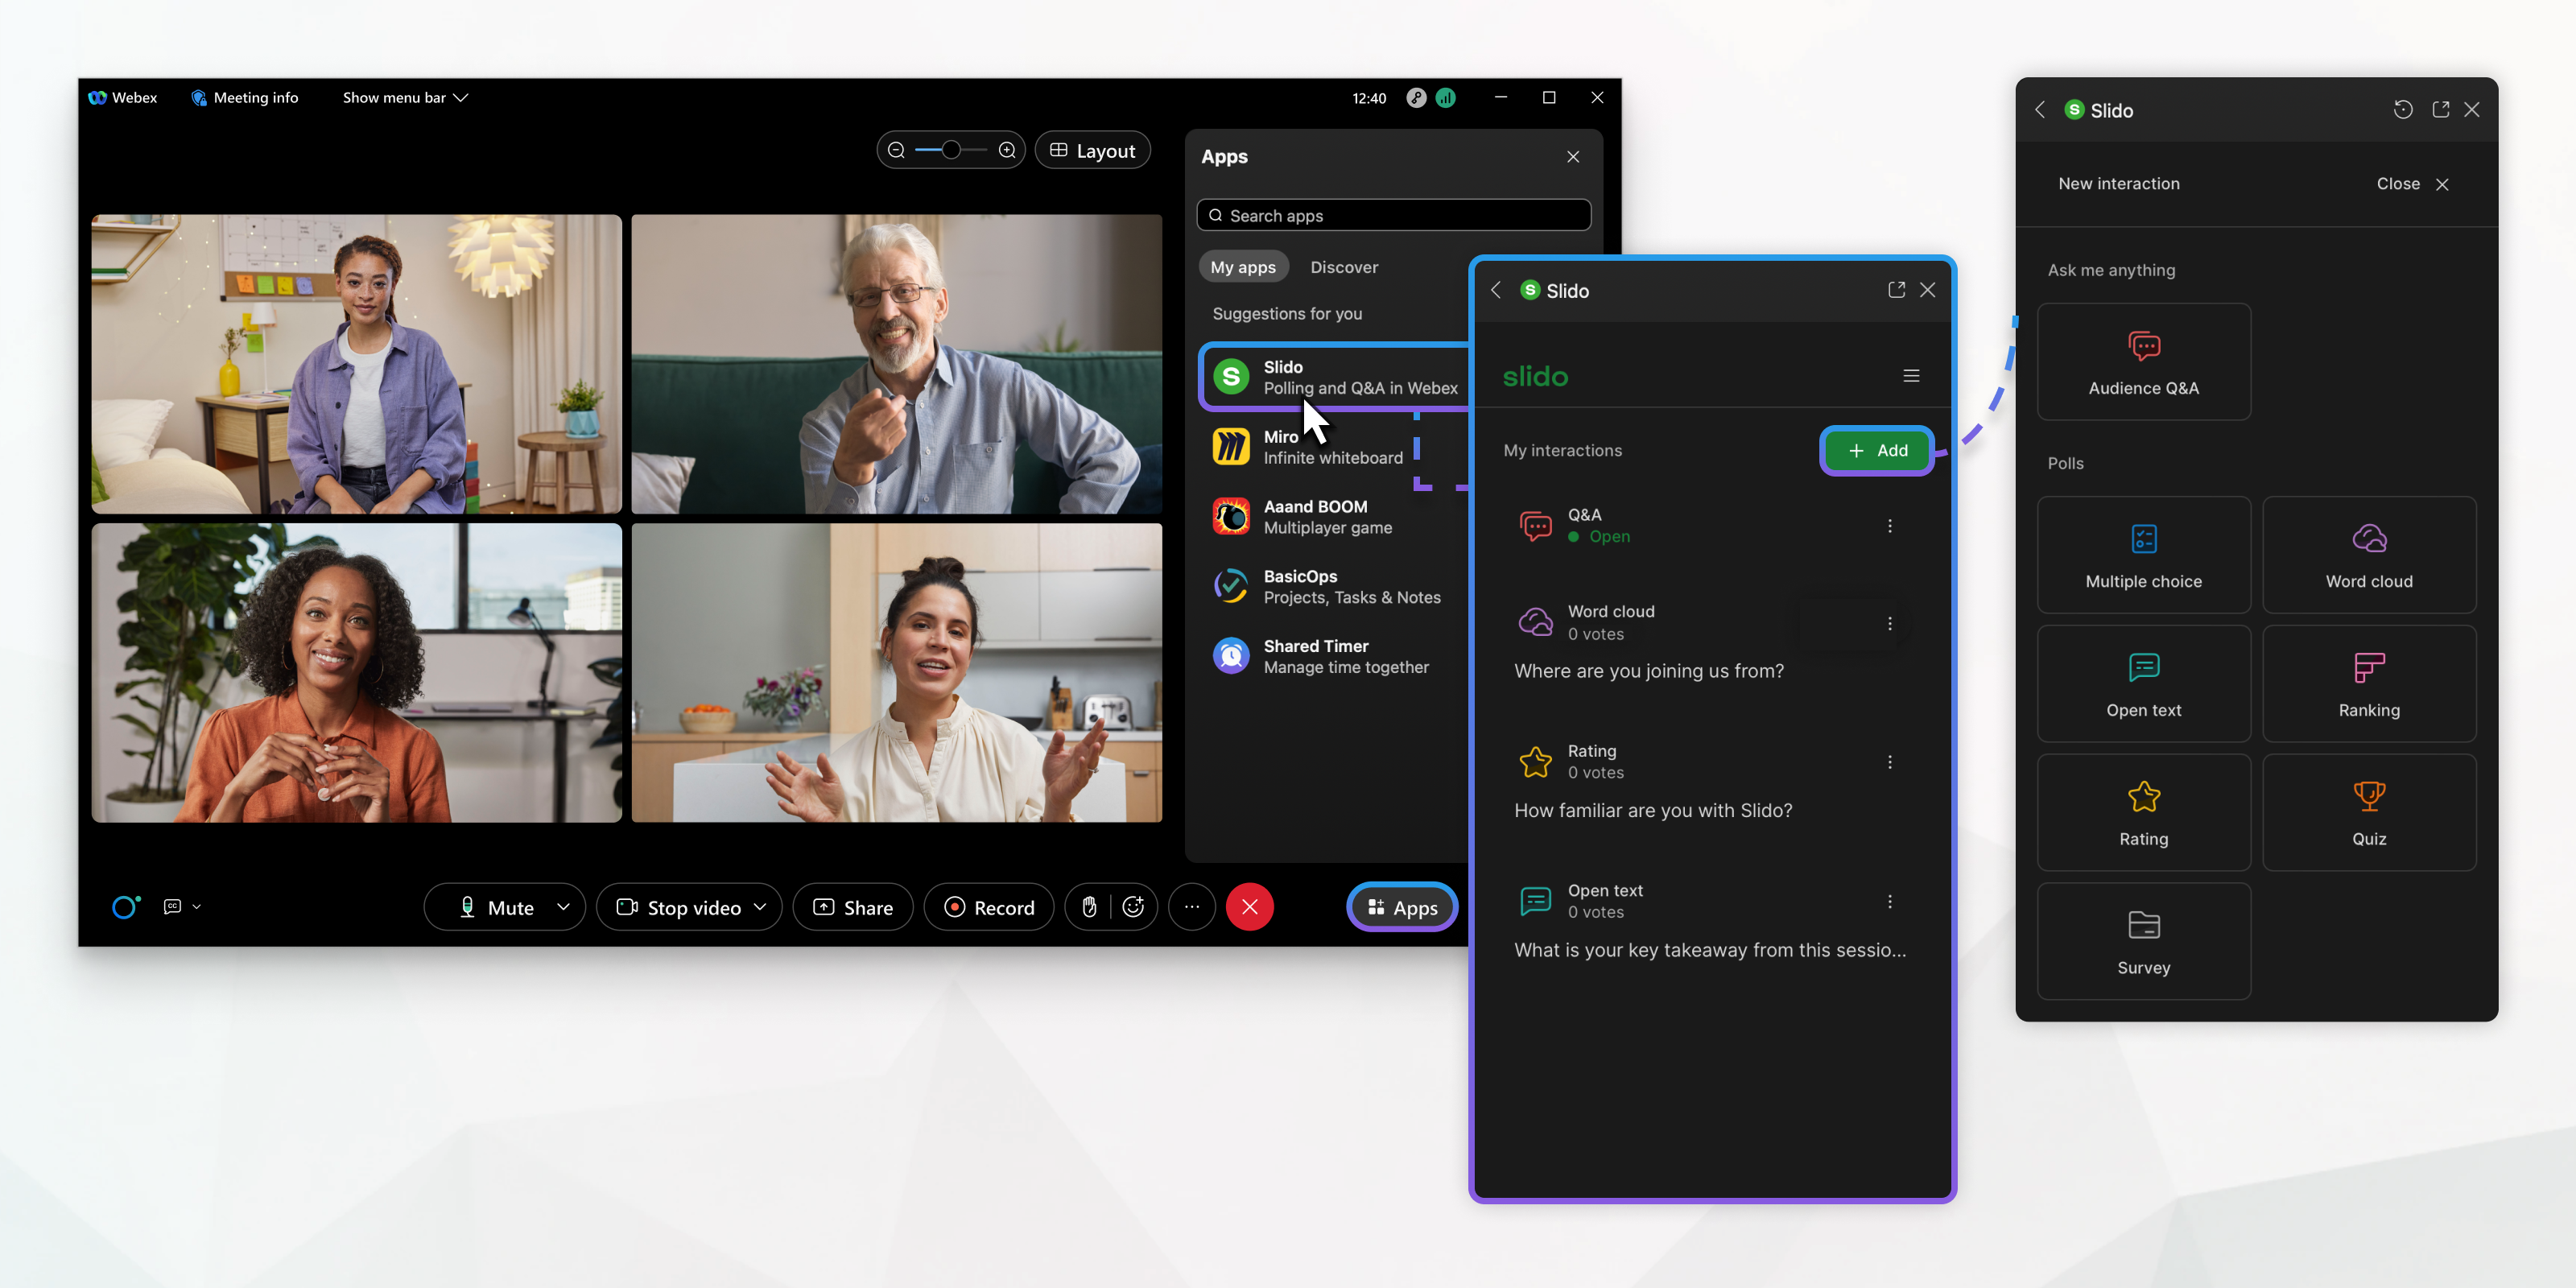Viewport: 2576px width, 1288px height.
Task: Create a Rating poll
Action: [2143, 813]
